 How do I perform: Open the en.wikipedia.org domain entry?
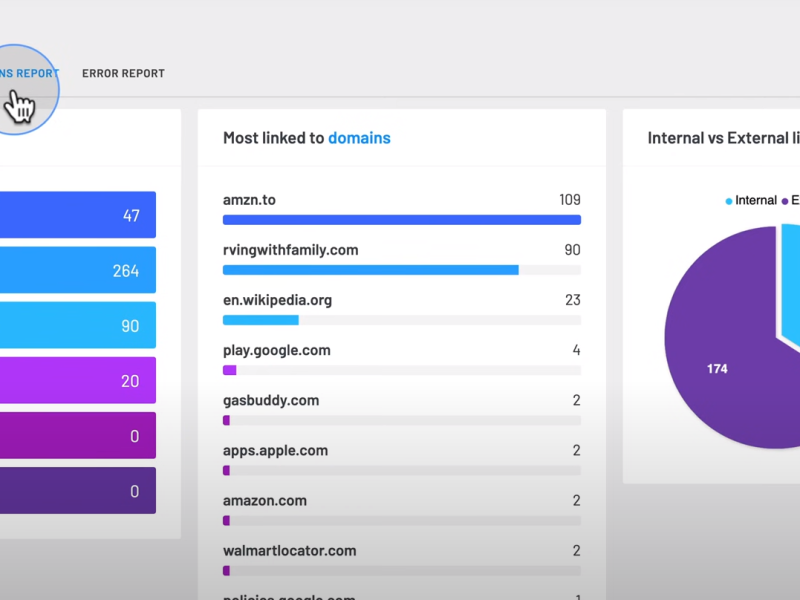click(x=277, y=300)
